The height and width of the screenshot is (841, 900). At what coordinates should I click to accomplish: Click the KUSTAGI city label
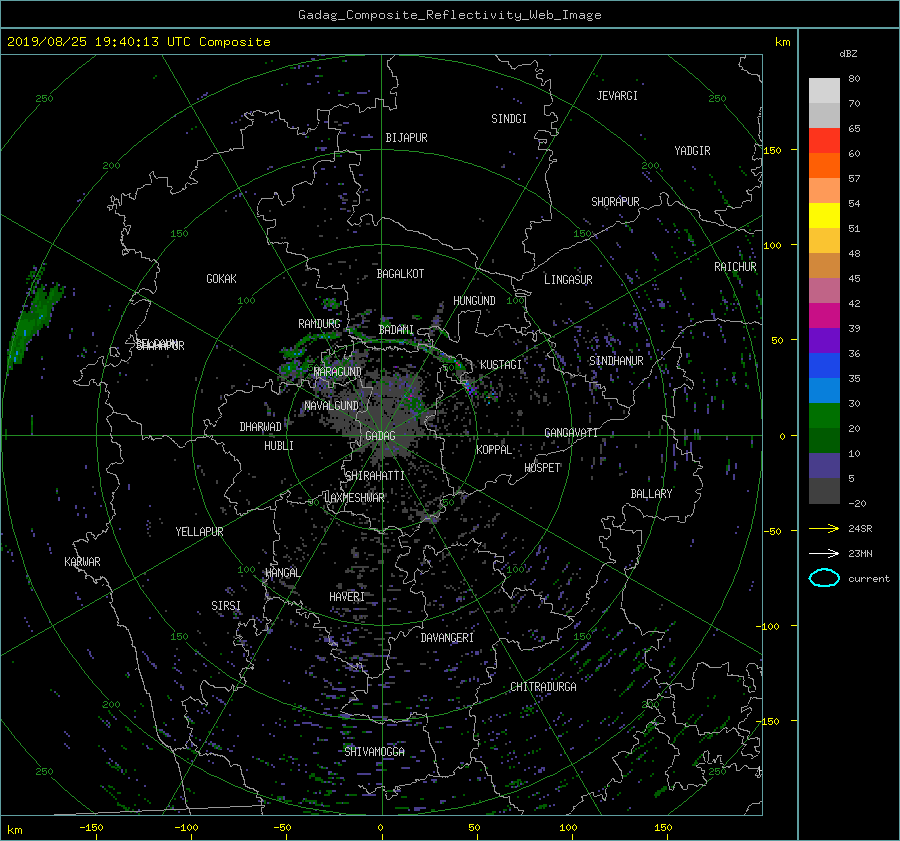501,365
